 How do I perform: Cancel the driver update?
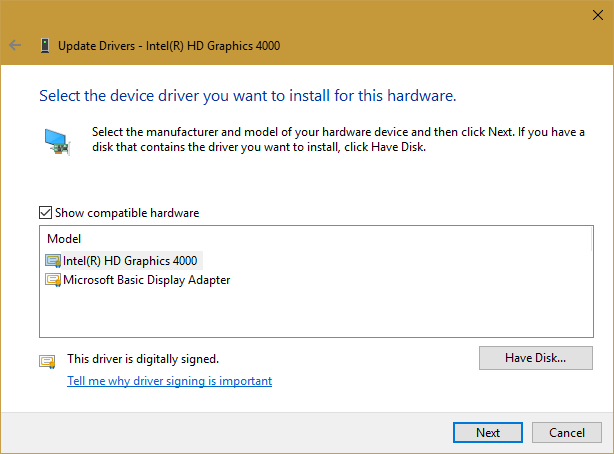tap(567, 432)
